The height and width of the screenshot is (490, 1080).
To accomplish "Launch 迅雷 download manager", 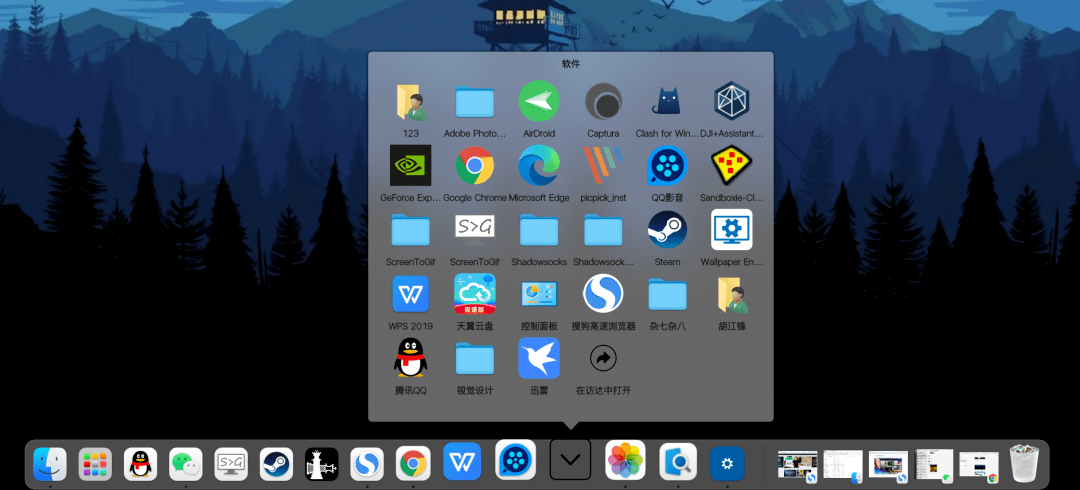I will point(539,358).
